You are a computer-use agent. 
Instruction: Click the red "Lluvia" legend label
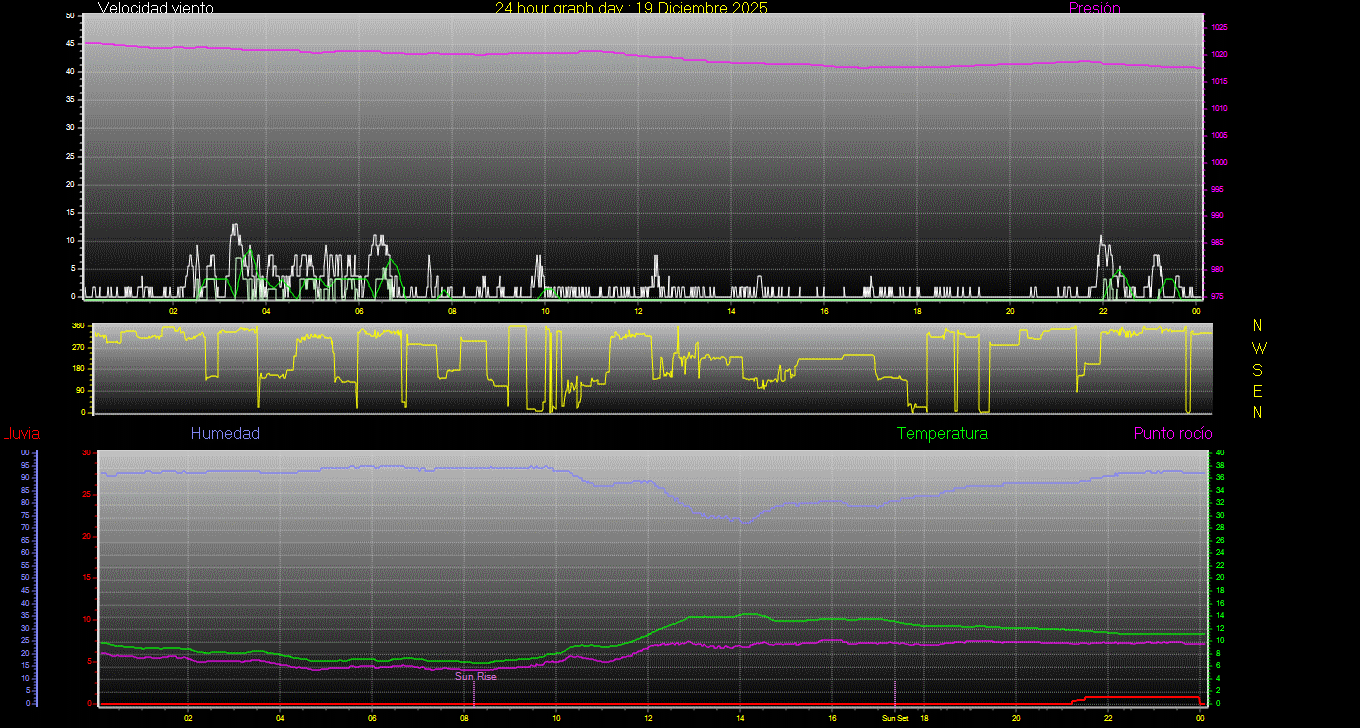tap(21, 434)
